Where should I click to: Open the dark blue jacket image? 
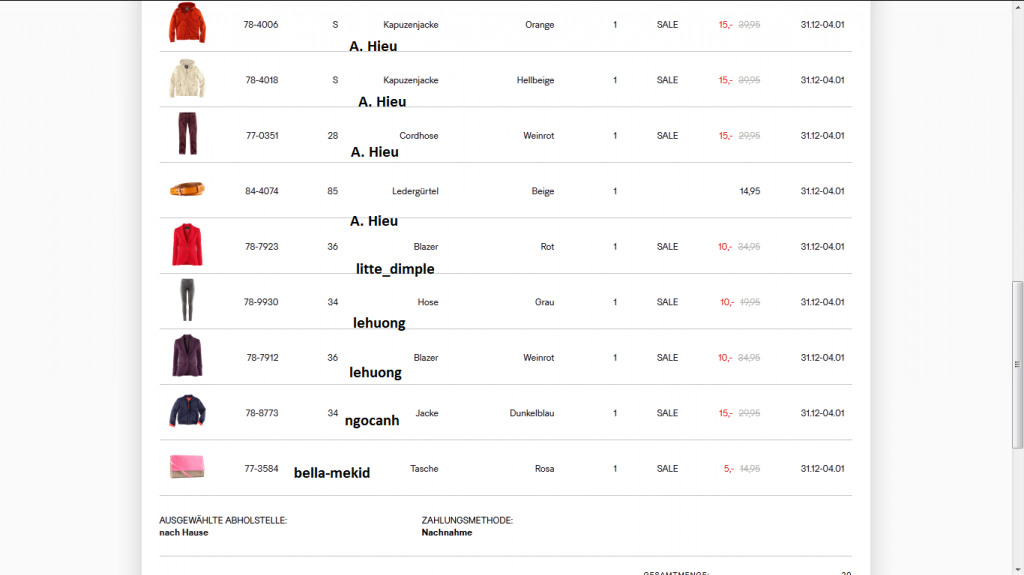pos(187,412)
